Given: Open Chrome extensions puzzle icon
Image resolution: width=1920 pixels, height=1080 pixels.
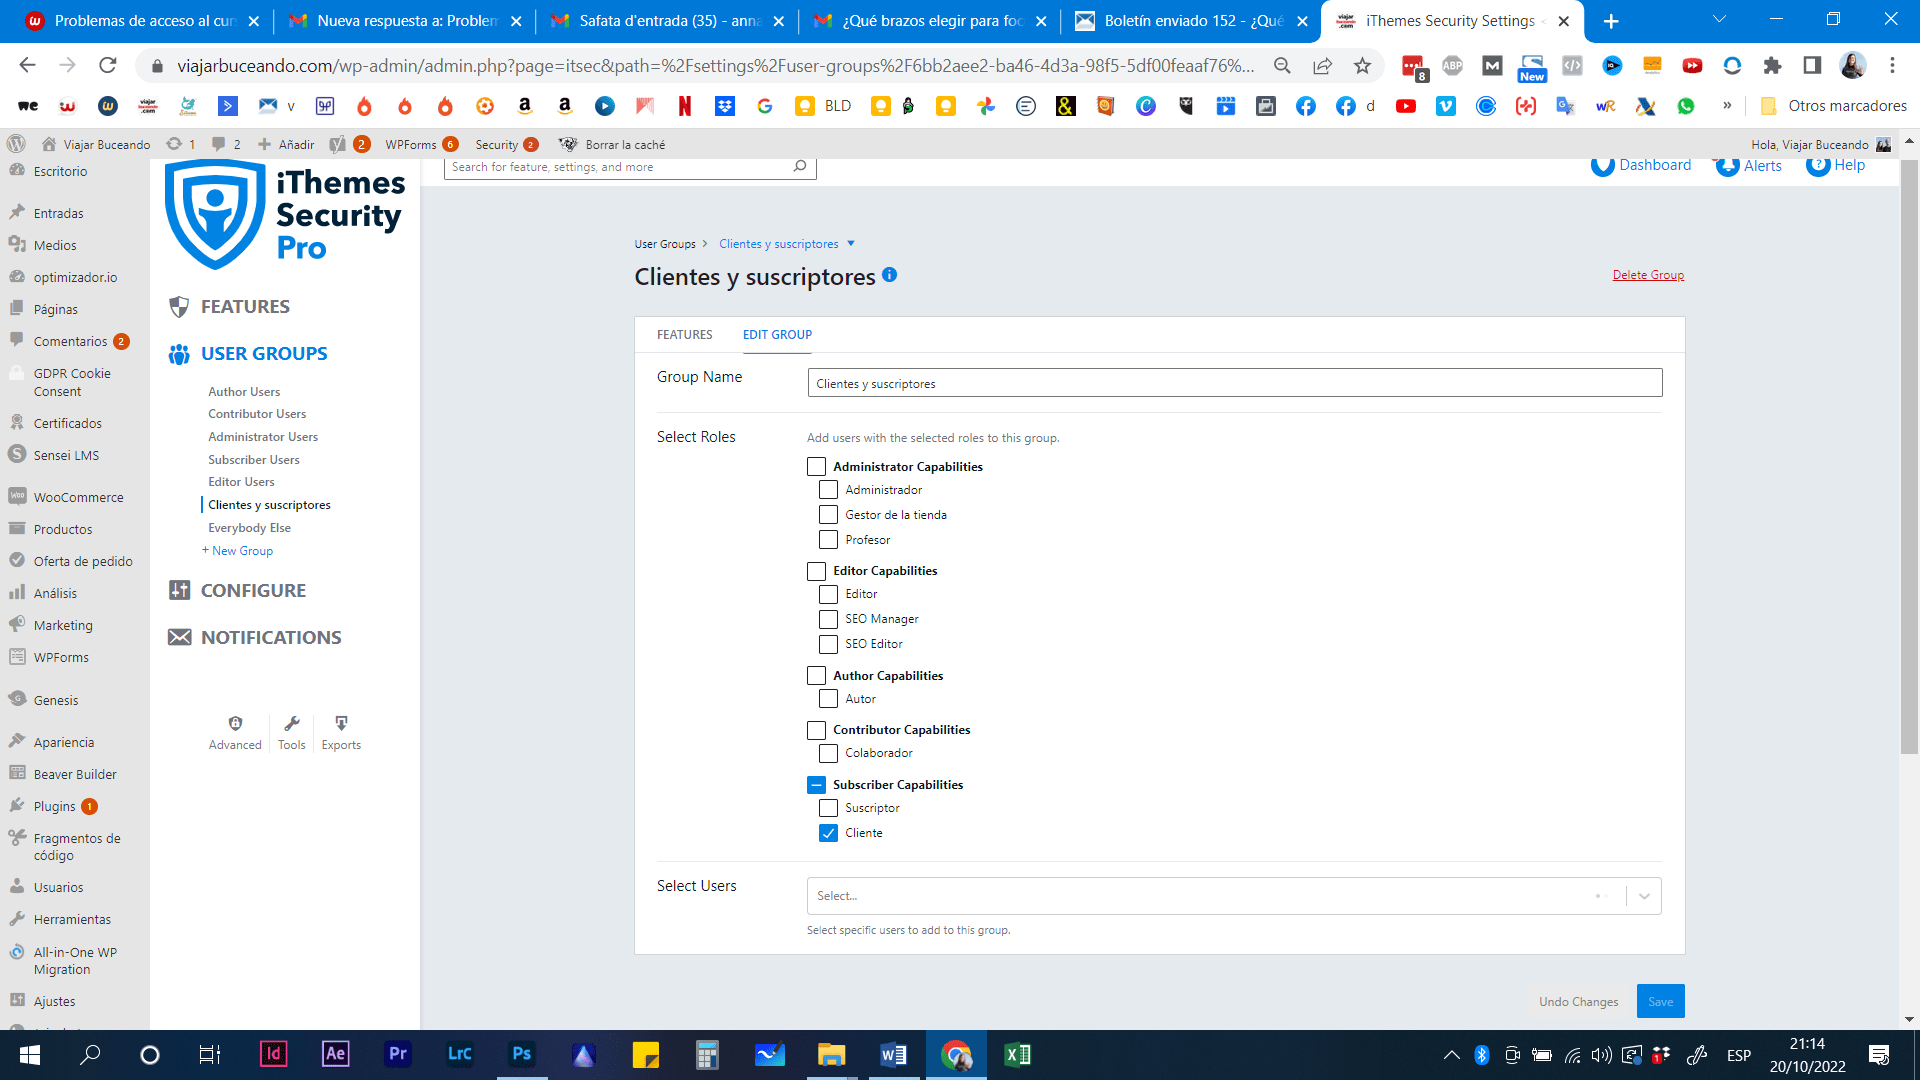Looking at the screenshot, I should [1772, 66].
